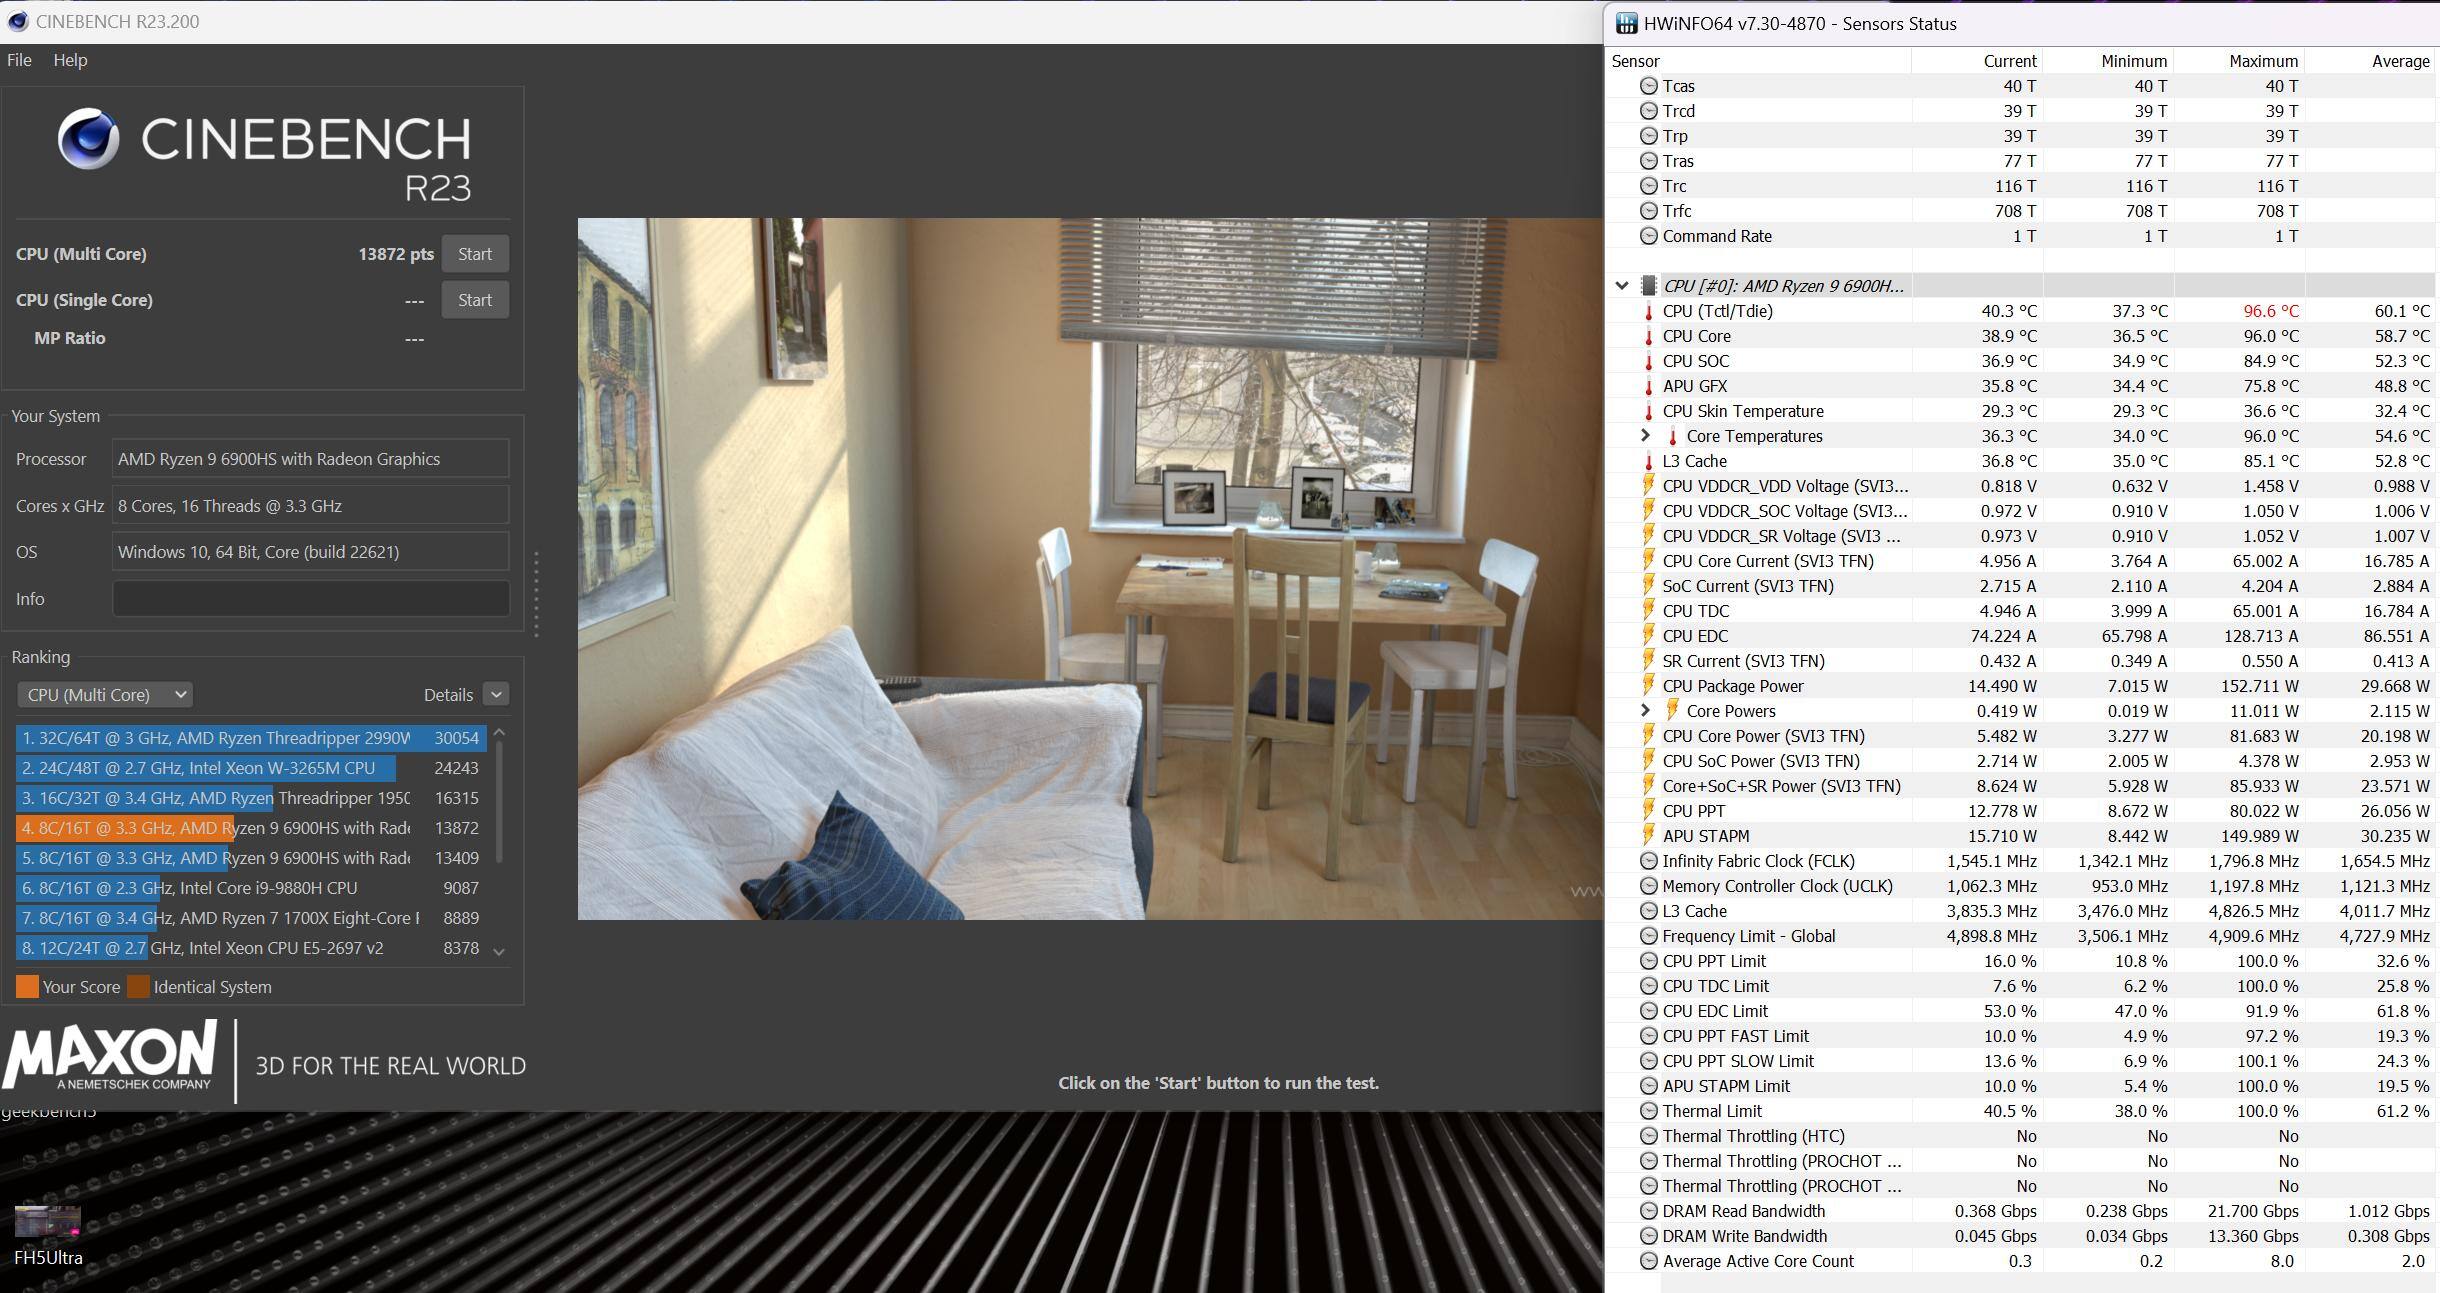Click the lightning icon beside CPU EDC
Screen dimensions: 2440x1293
(1649, 636)
